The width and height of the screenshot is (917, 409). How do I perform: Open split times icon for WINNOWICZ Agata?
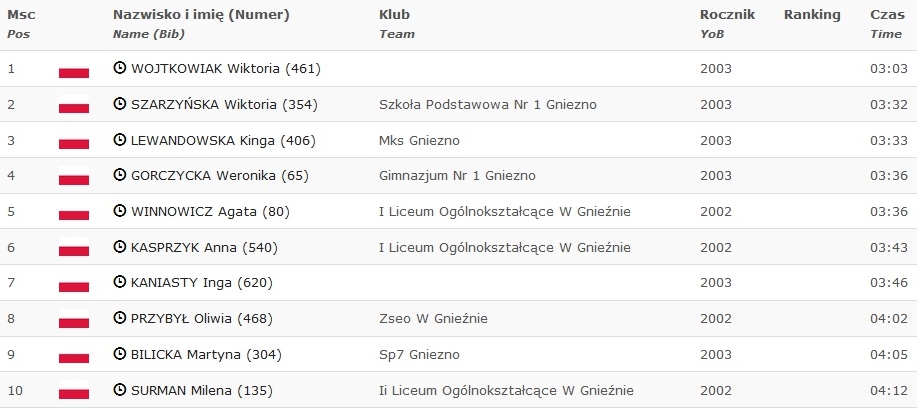pos(119,211)
